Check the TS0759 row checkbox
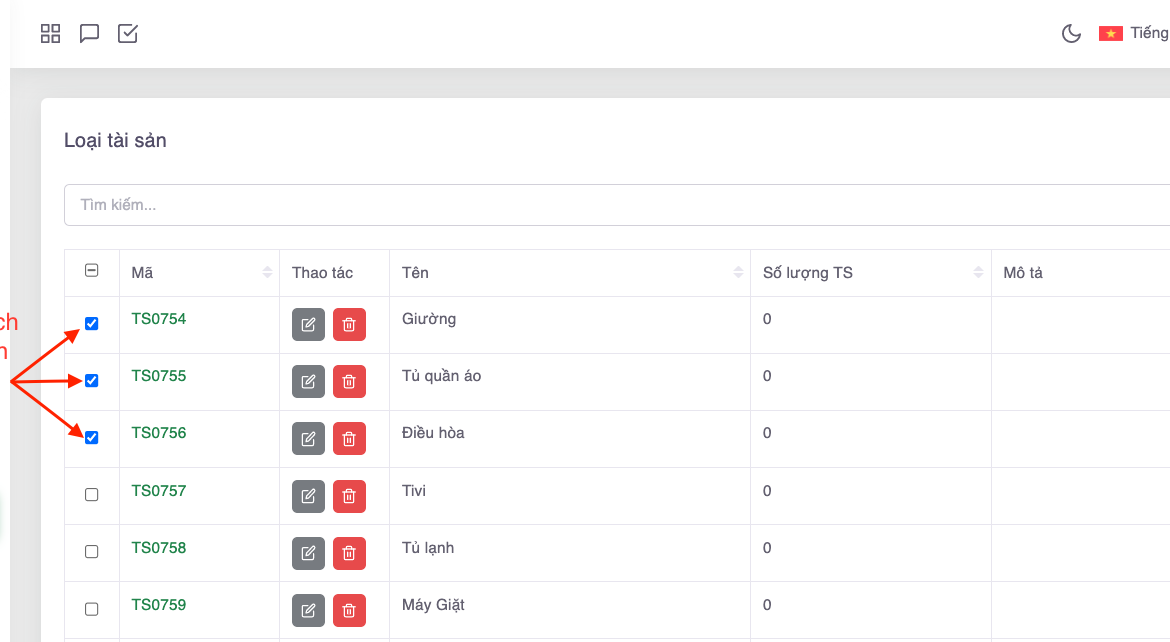 point(92,609)
